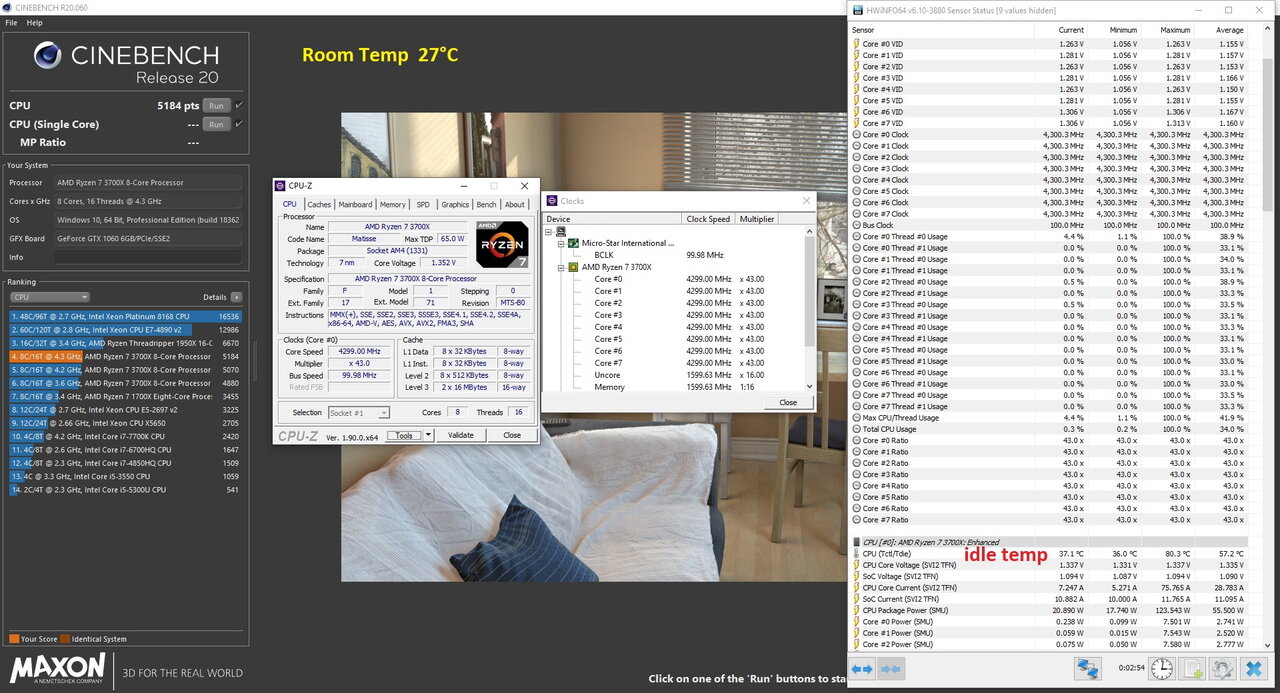Image resolution: width=1280 pixels, height=693 pixels.
Task: Click the Validate button in CPU-Z
Action: point(461,435)
